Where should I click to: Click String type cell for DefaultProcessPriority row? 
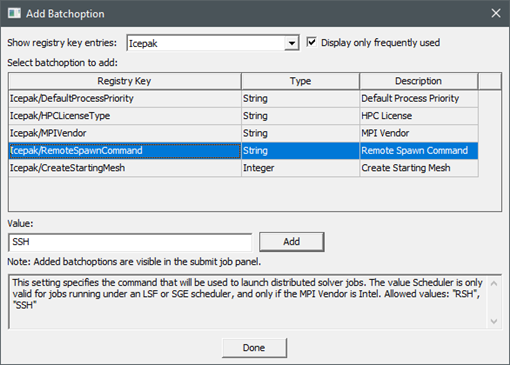click(x=300, y=98)
